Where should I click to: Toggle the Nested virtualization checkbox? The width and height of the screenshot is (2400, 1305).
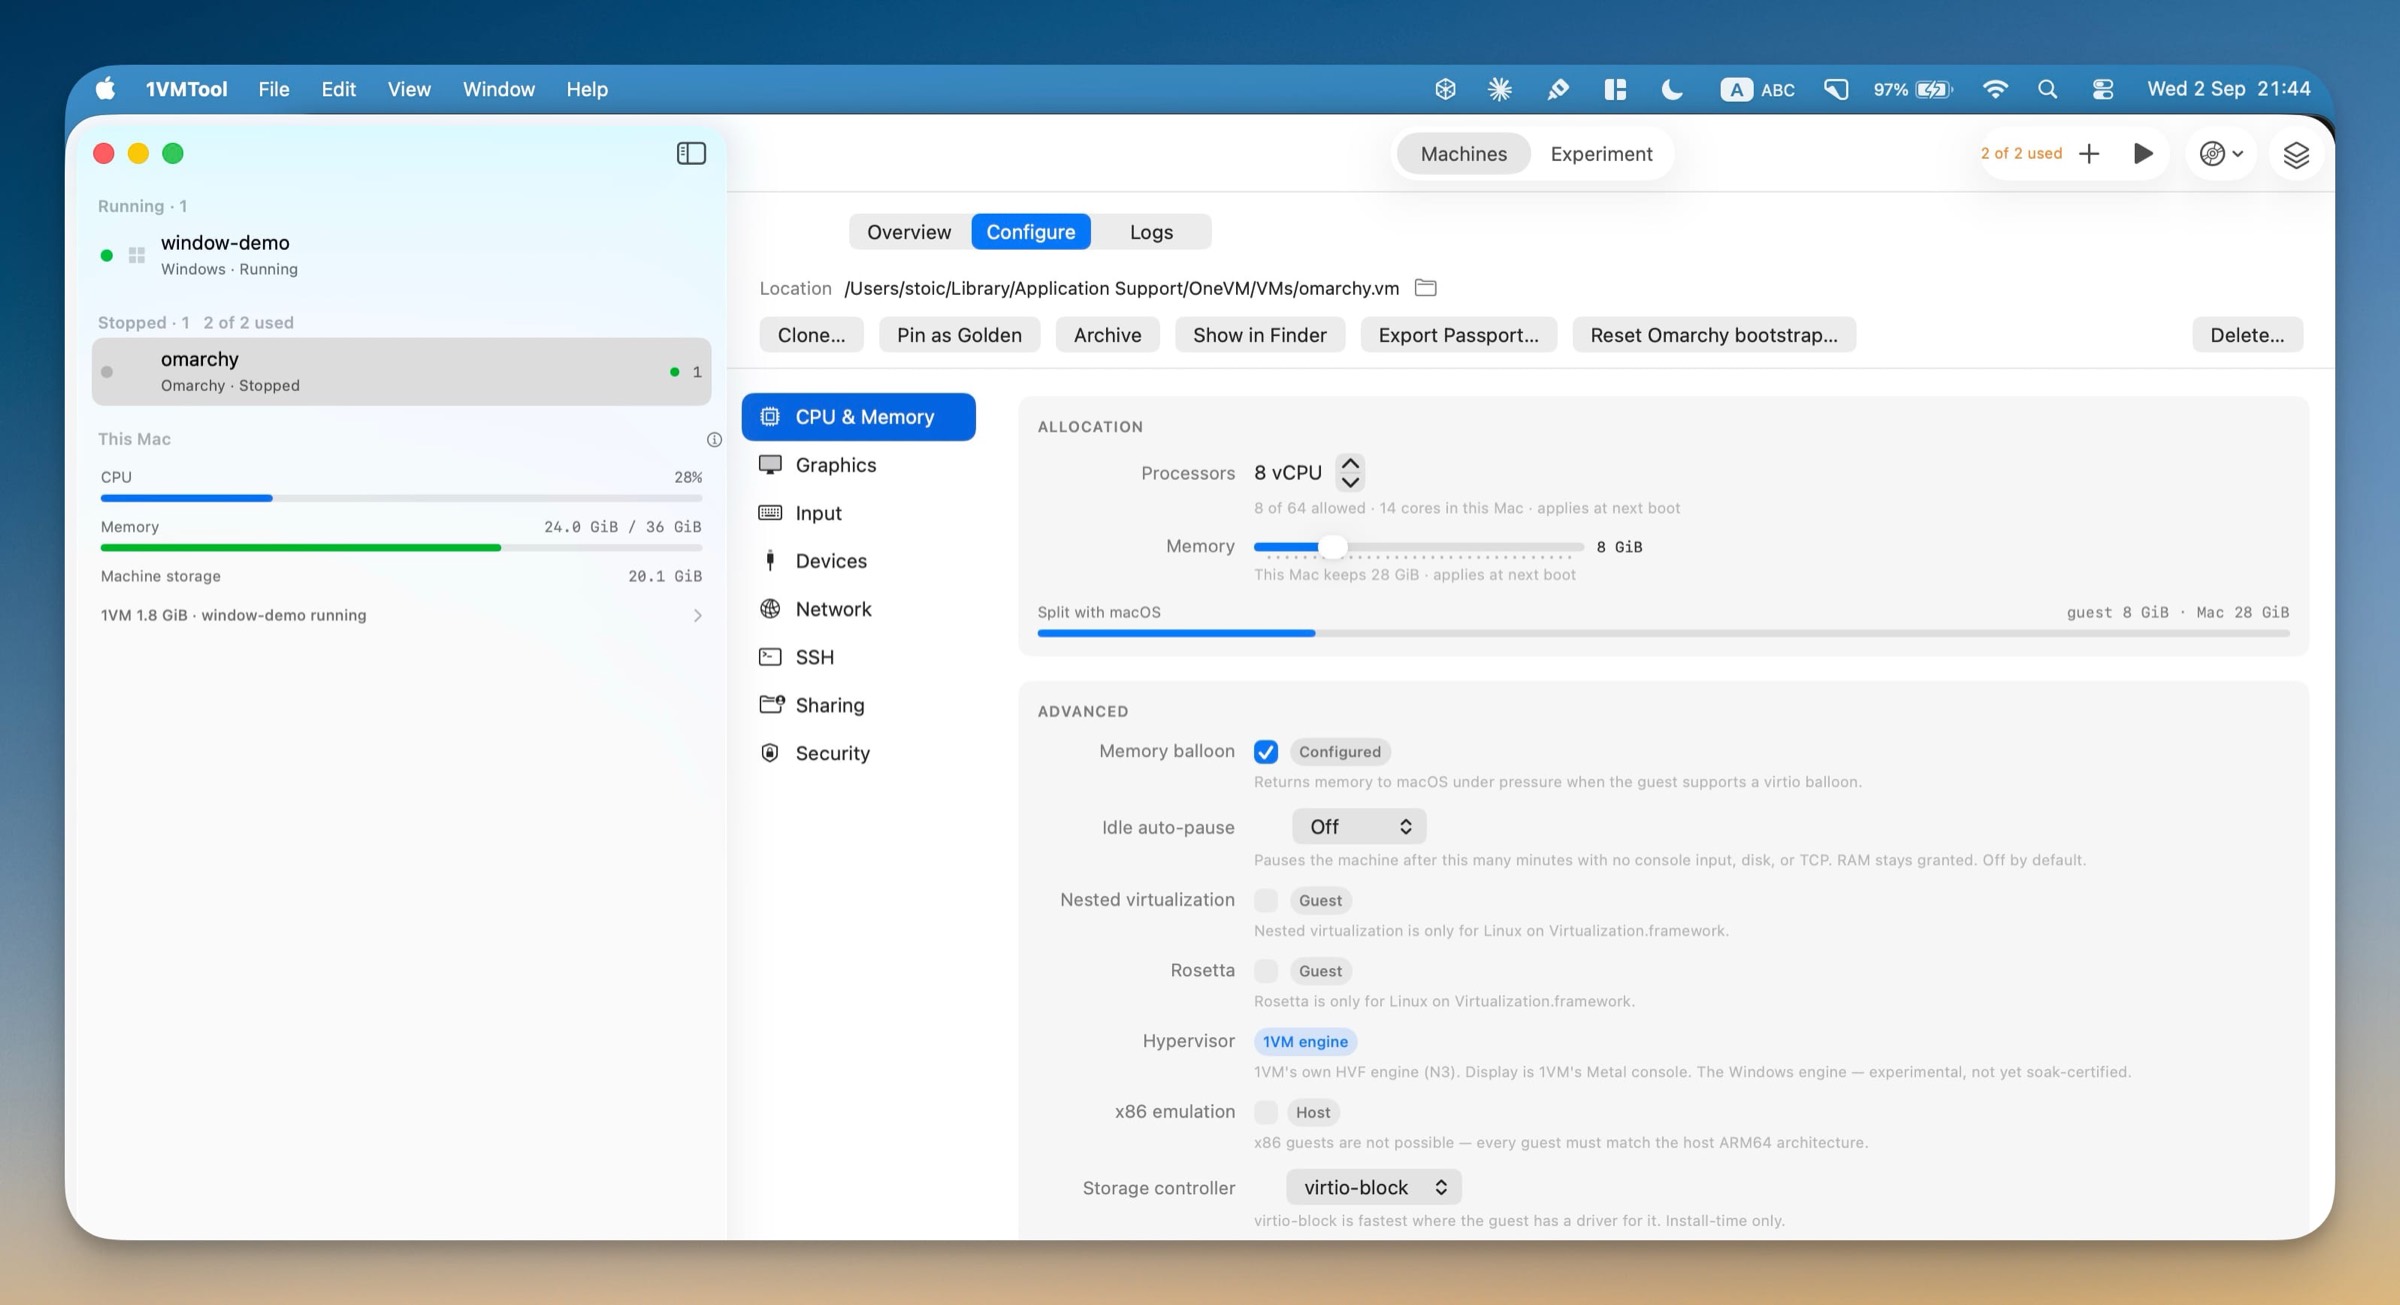1265,900
